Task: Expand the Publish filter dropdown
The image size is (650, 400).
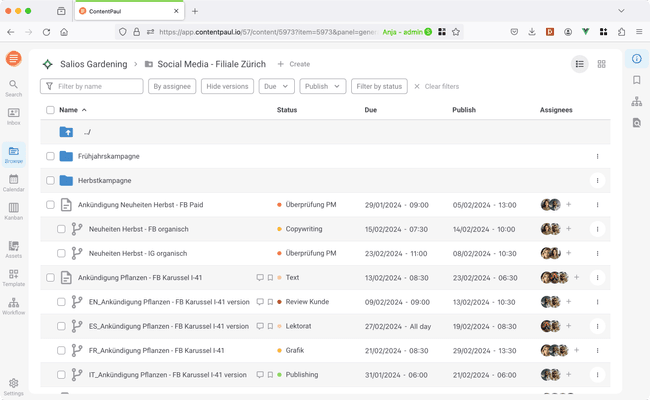Action: (x=323, y=86)
